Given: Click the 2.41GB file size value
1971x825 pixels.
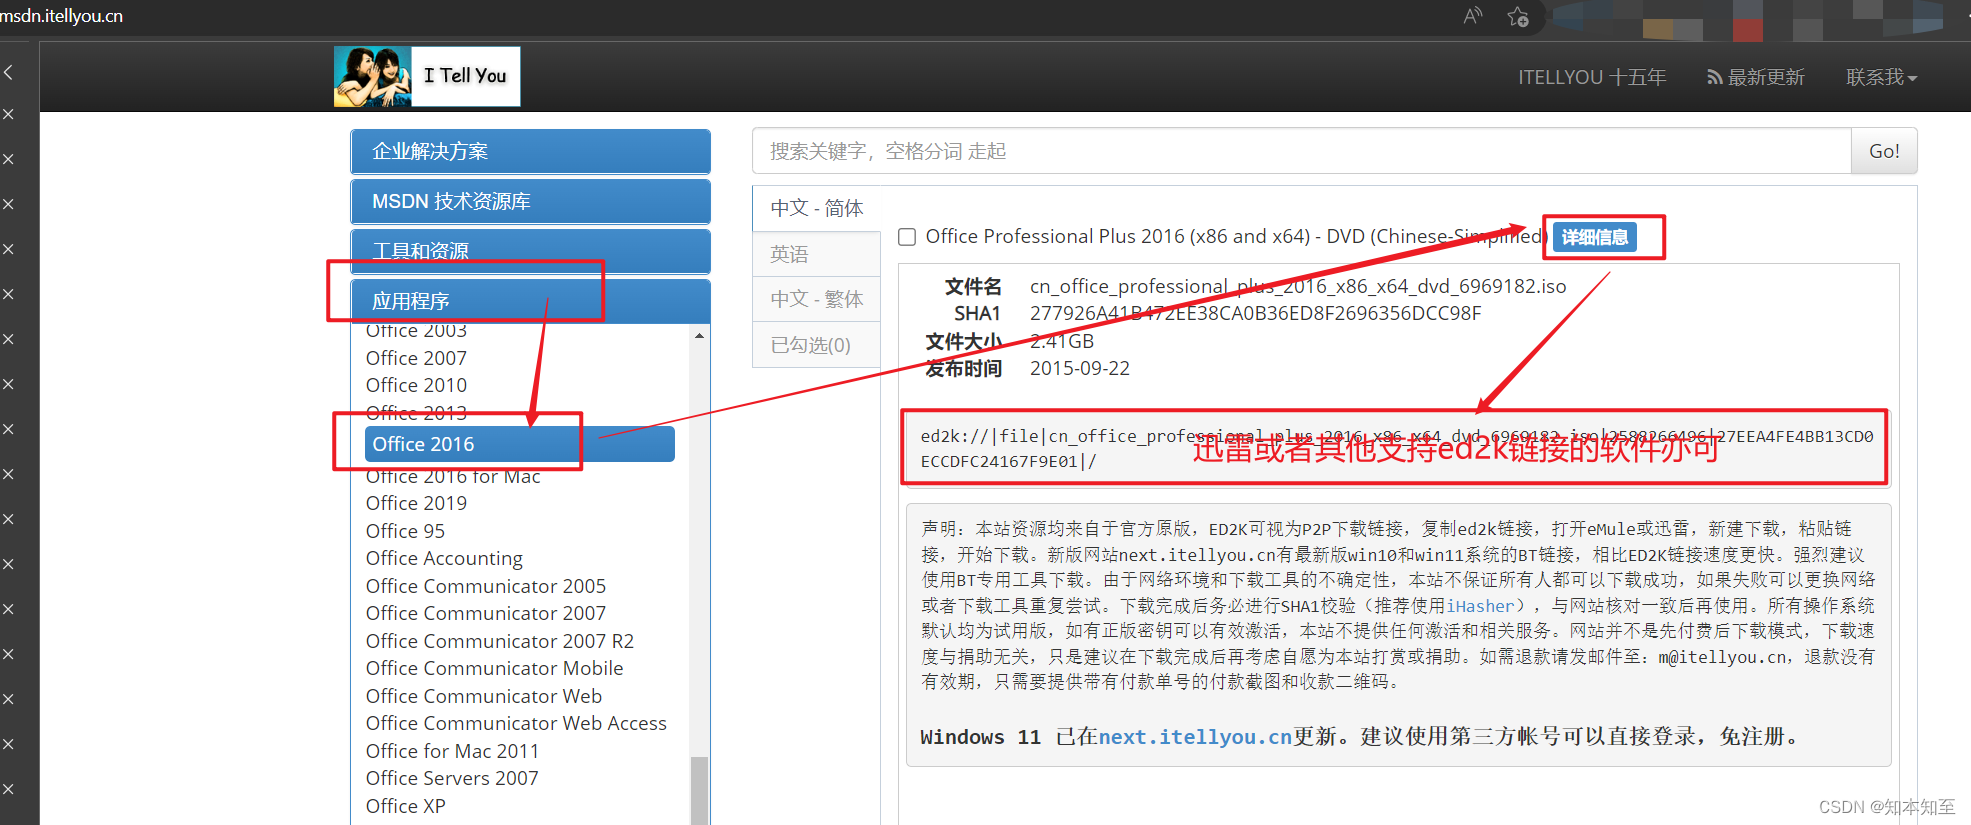Looking at the screenshot, I should pos(1062,341).
